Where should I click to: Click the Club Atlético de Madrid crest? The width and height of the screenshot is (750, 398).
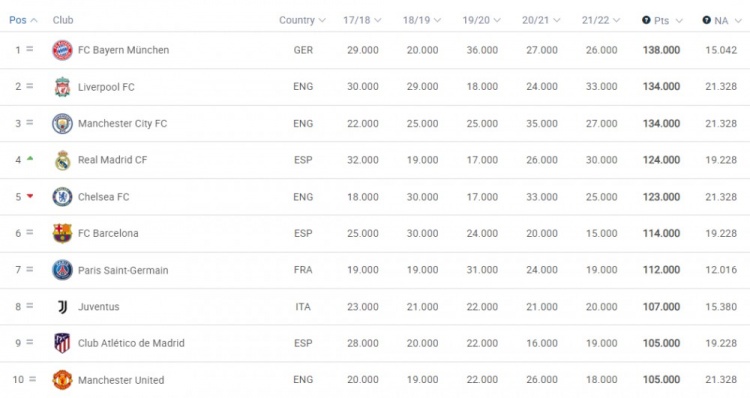62,343
